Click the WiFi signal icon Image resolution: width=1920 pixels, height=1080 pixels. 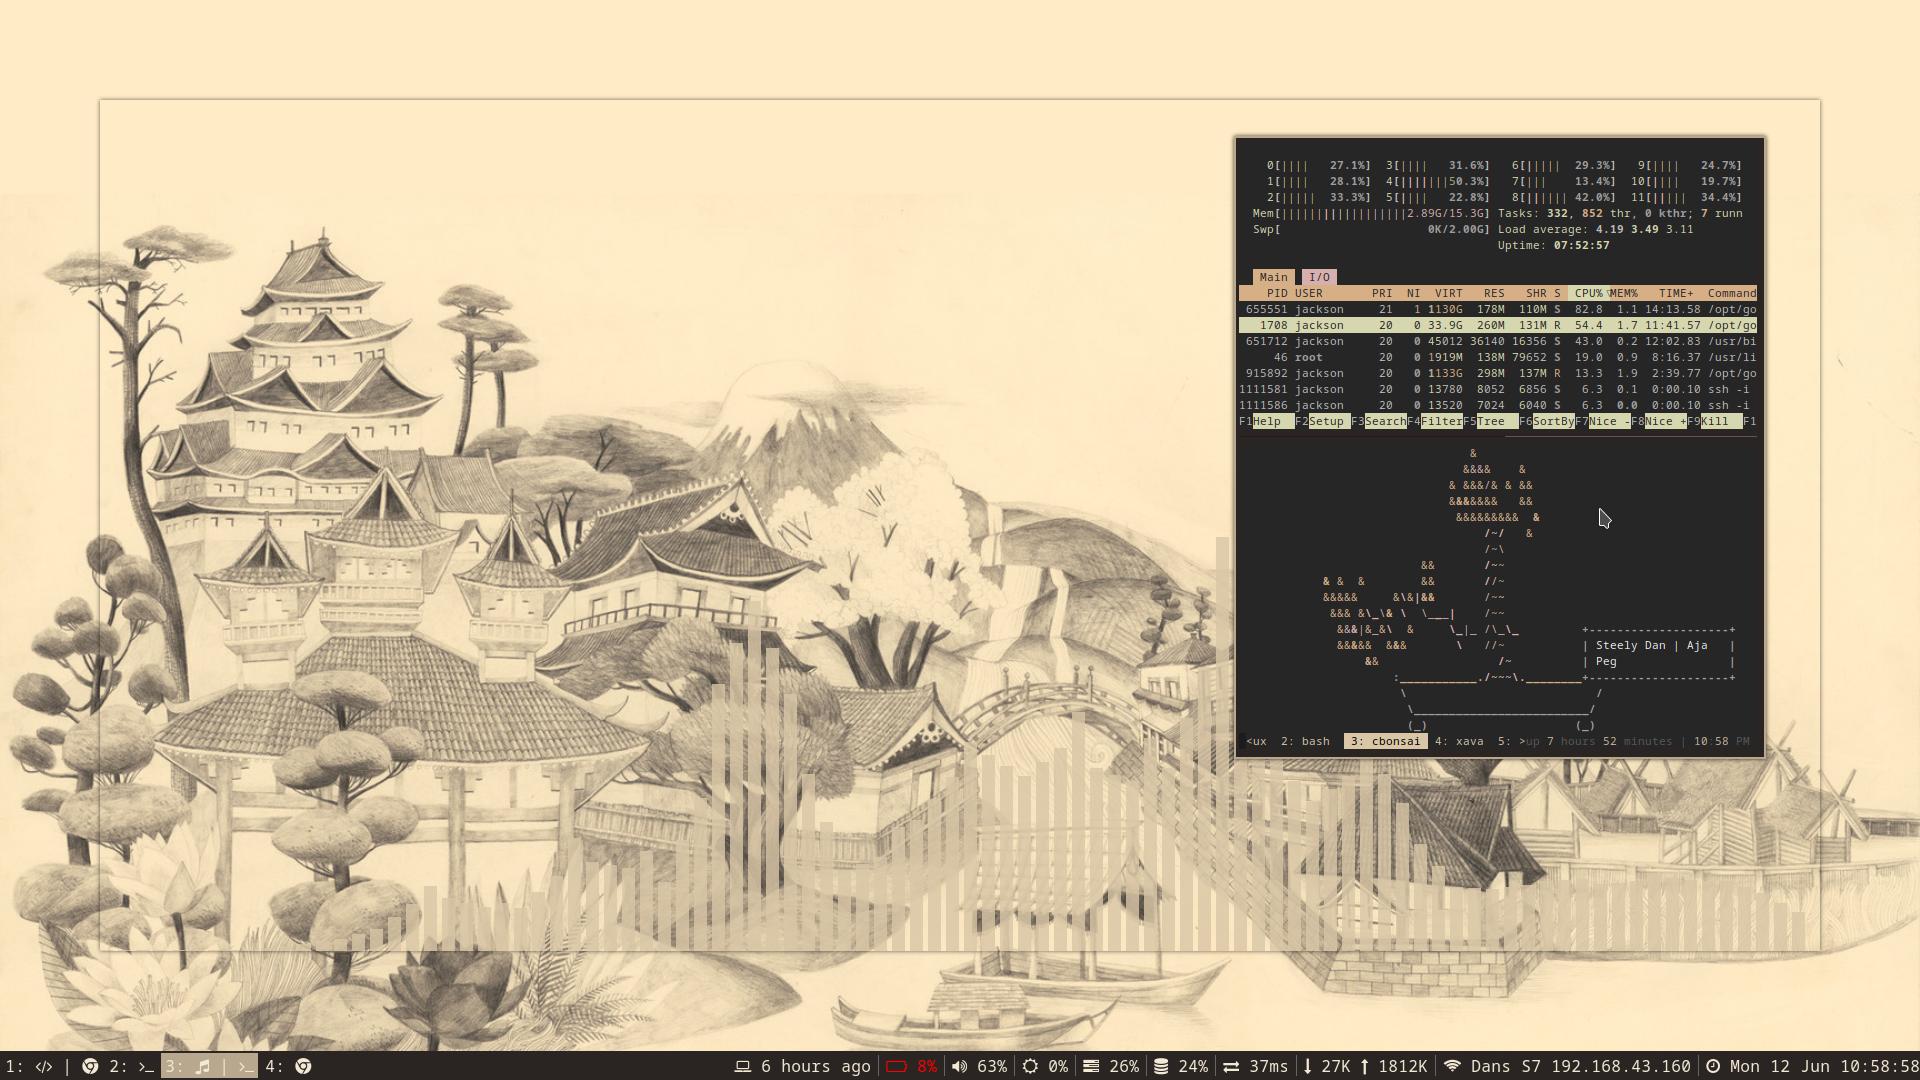tap(1452, 1066)
